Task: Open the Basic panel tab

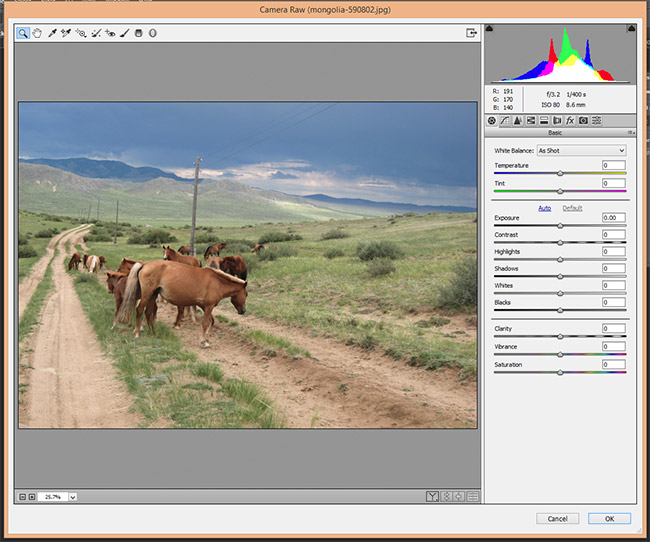Action: coord(492,121)
